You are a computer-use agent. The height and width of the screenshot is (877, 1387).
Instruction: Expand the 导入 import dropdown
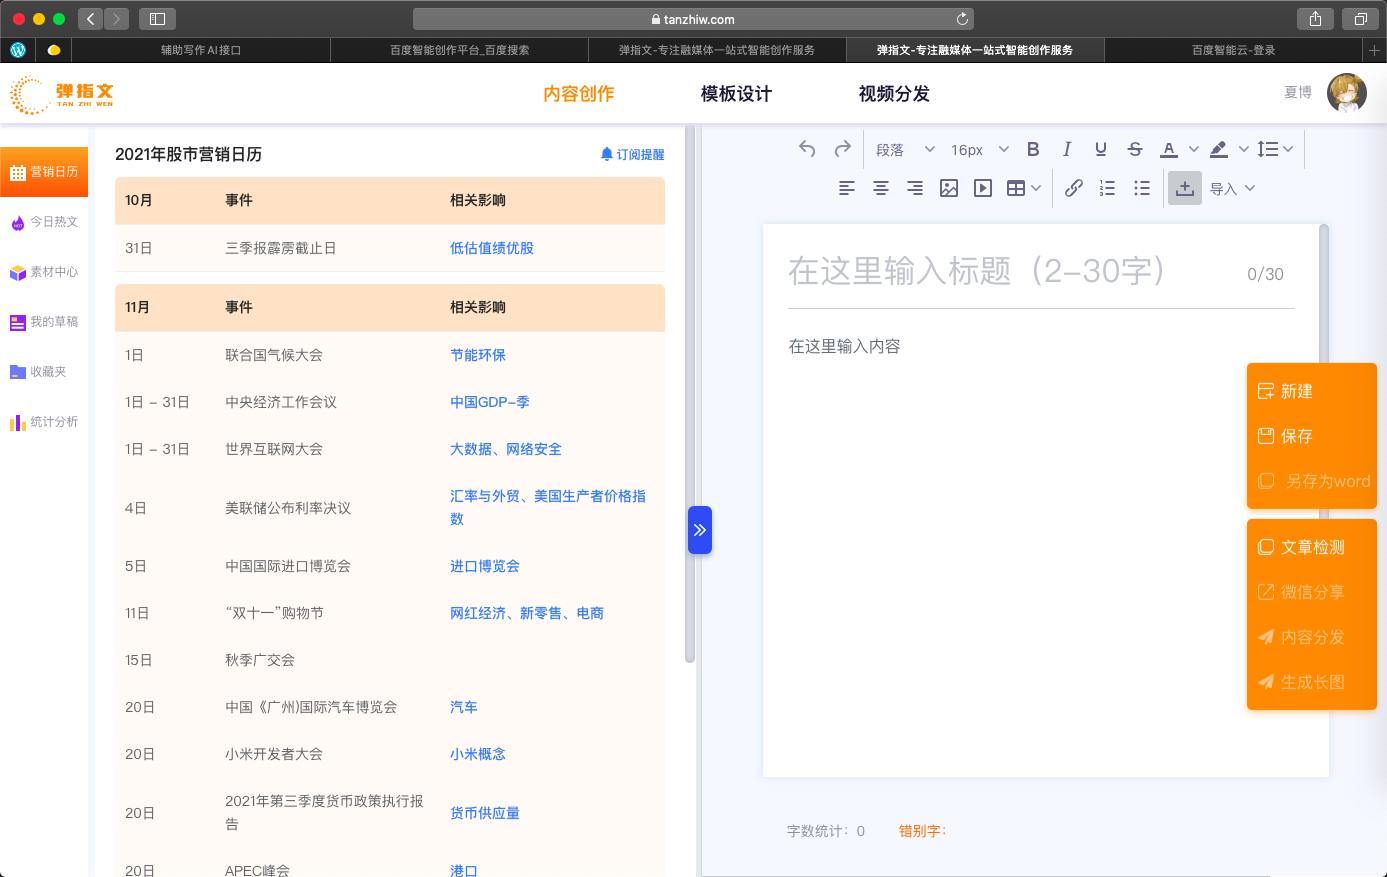(1232, 188)
